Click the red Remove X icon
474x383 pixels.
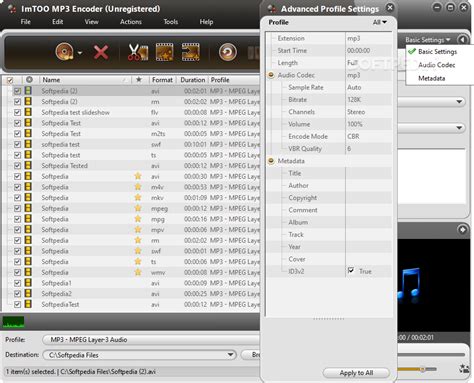(x=101, y=52)
